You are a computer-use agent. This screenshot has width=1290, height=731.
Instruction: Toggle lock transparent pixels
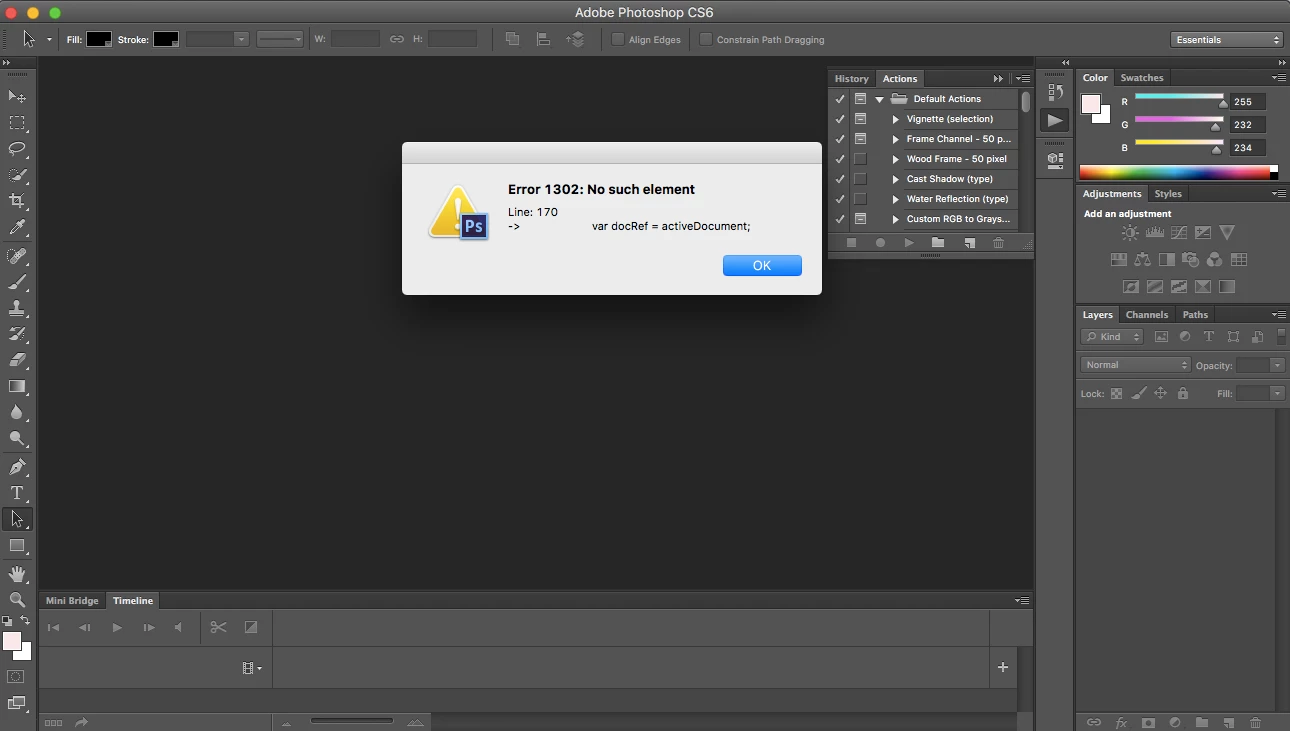[x=1117, y=394]
